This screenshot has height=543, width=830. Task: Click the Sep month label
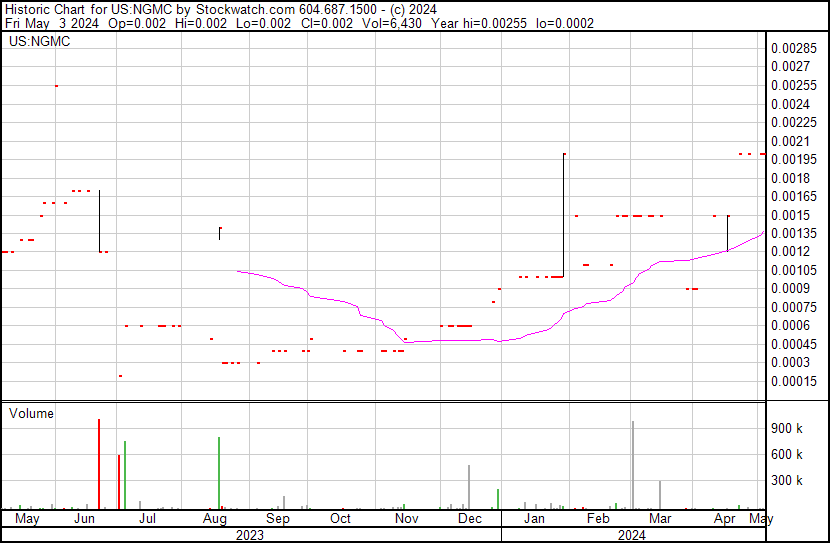[x=277, y=519]
